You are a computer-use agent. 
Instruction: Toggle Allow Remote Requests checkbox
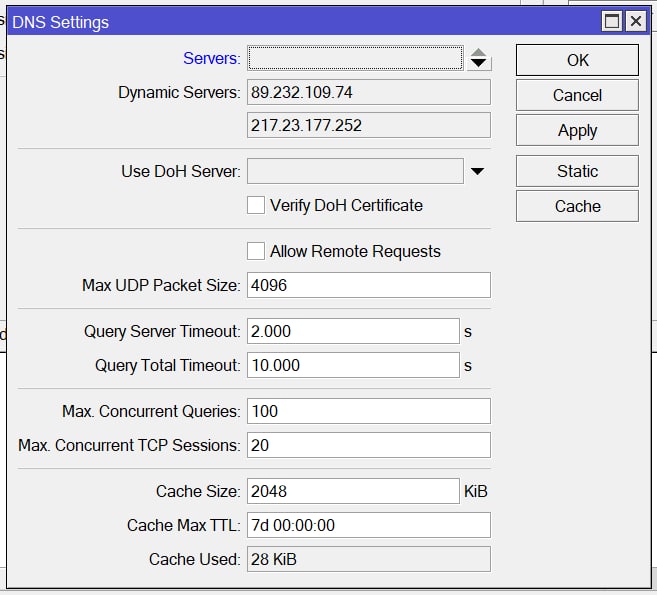tap(256, 251)
